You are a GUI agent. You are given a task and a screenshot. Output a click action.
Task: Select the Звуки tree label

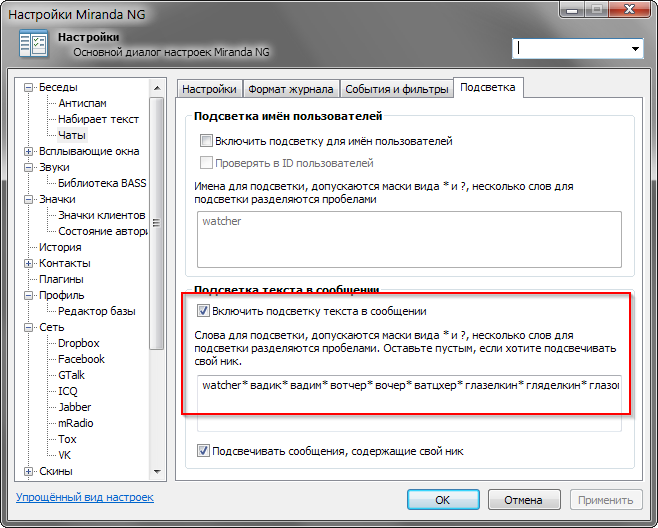[54, 167]
